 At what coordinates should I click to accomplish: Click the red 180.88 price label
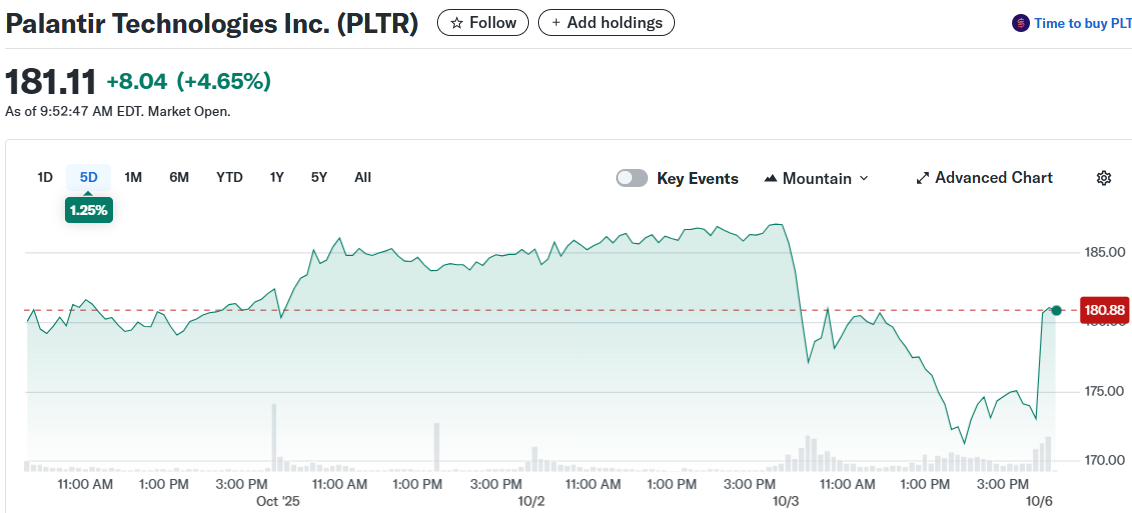coord(1105,310)
